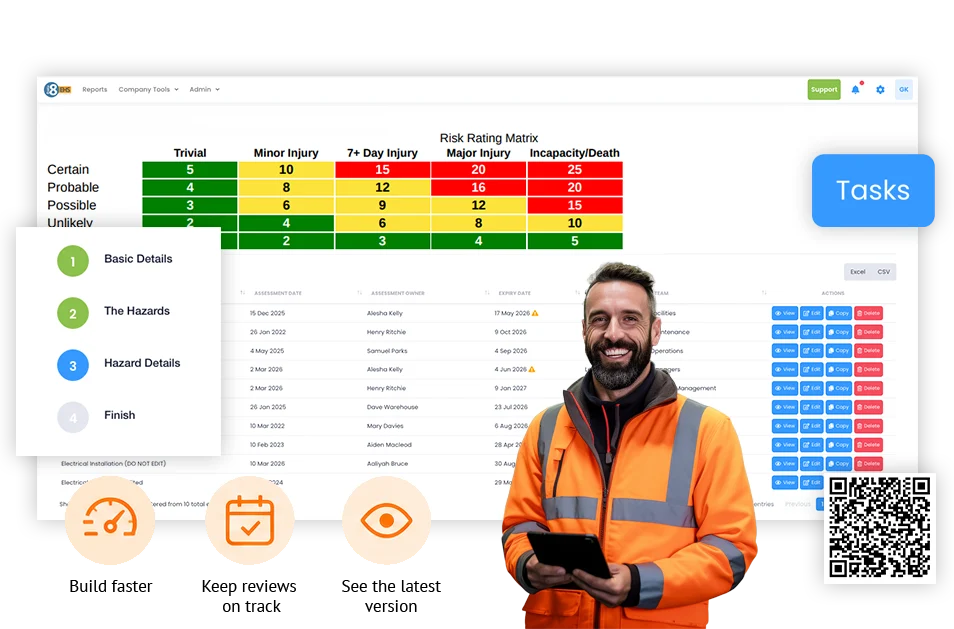954x629 pixels.
Task: Click the assessment date 10 Feb 2023
Action: click(x=266, y=445)
